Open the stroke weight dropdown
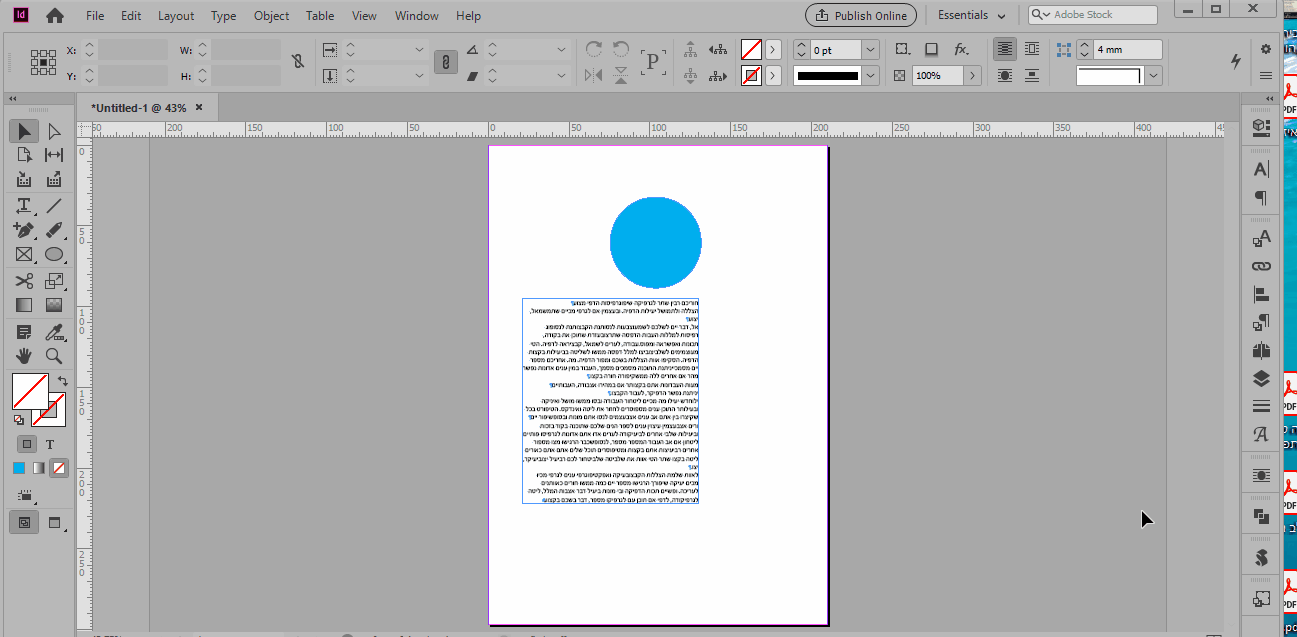The width and height of the screenshot is (1297, 637). 869,50
